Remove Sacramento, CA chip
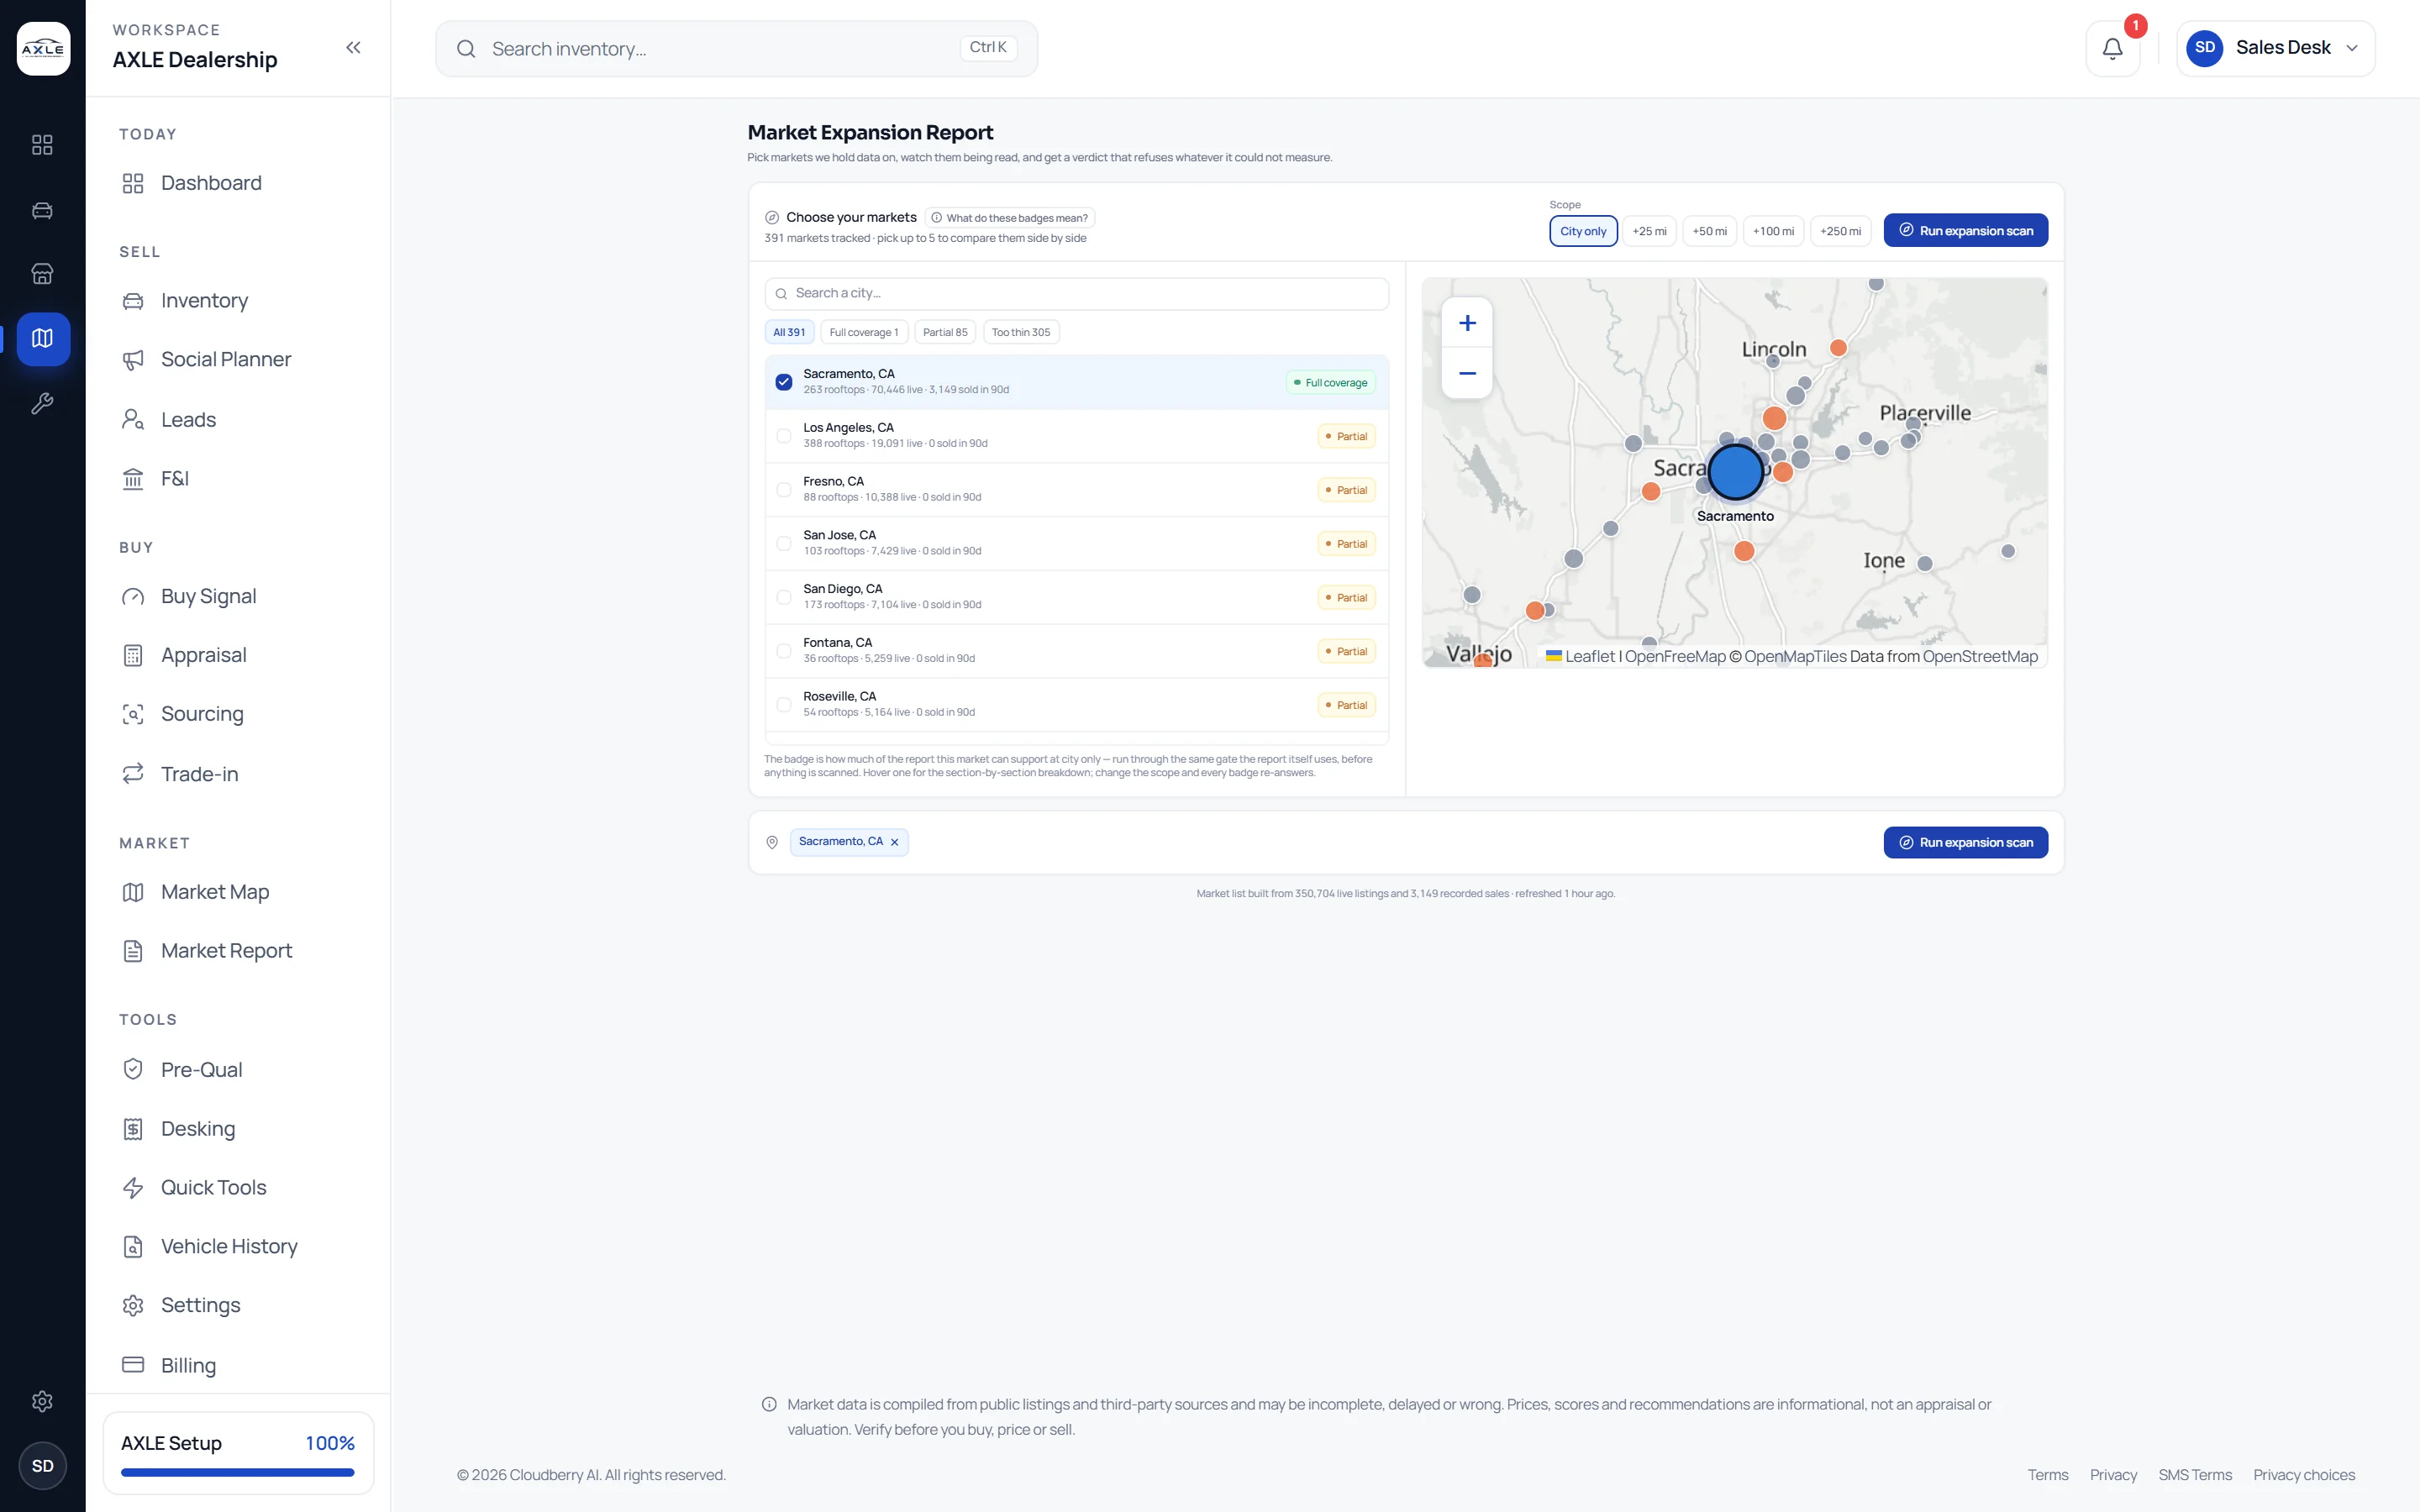Viewport: 2420px width, 1512px height. point(894,842)
